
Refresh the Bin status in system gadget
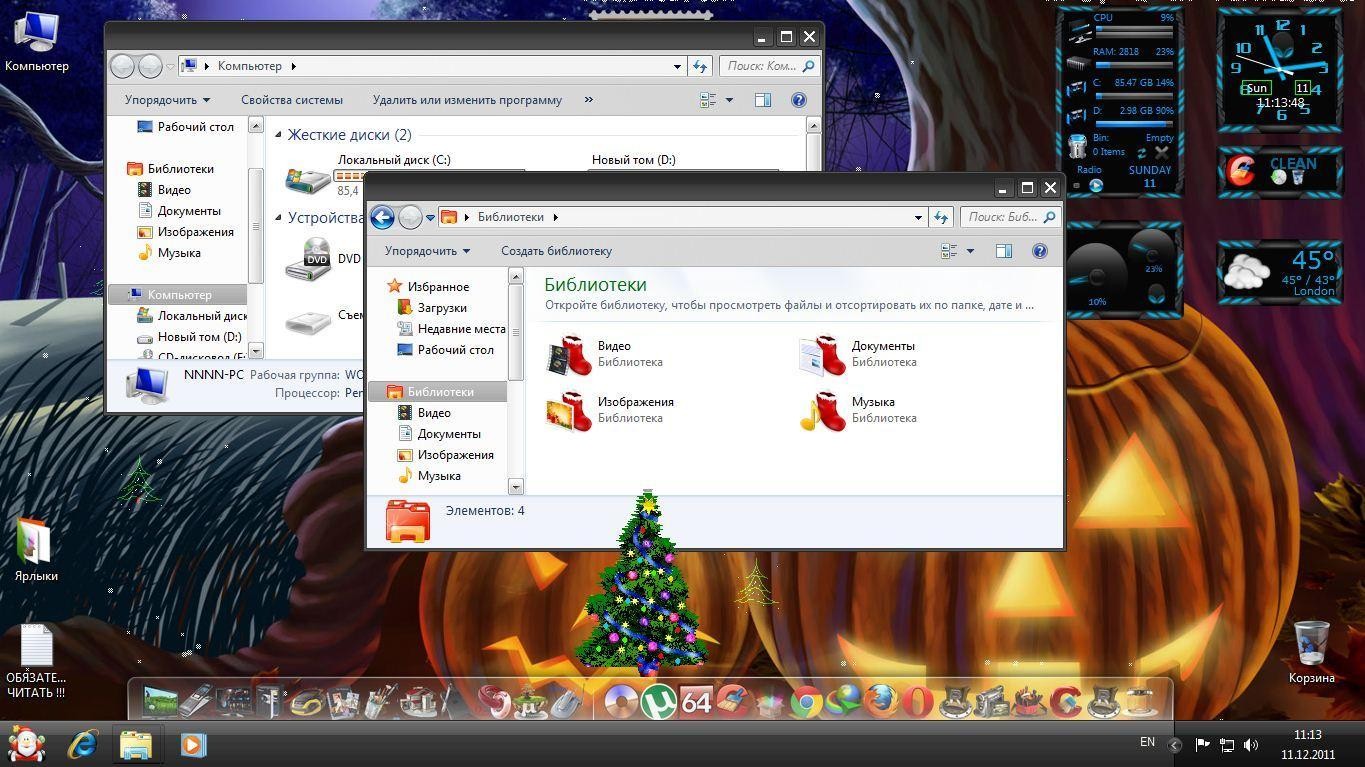pyautogui.click(x=1141, y=153)
